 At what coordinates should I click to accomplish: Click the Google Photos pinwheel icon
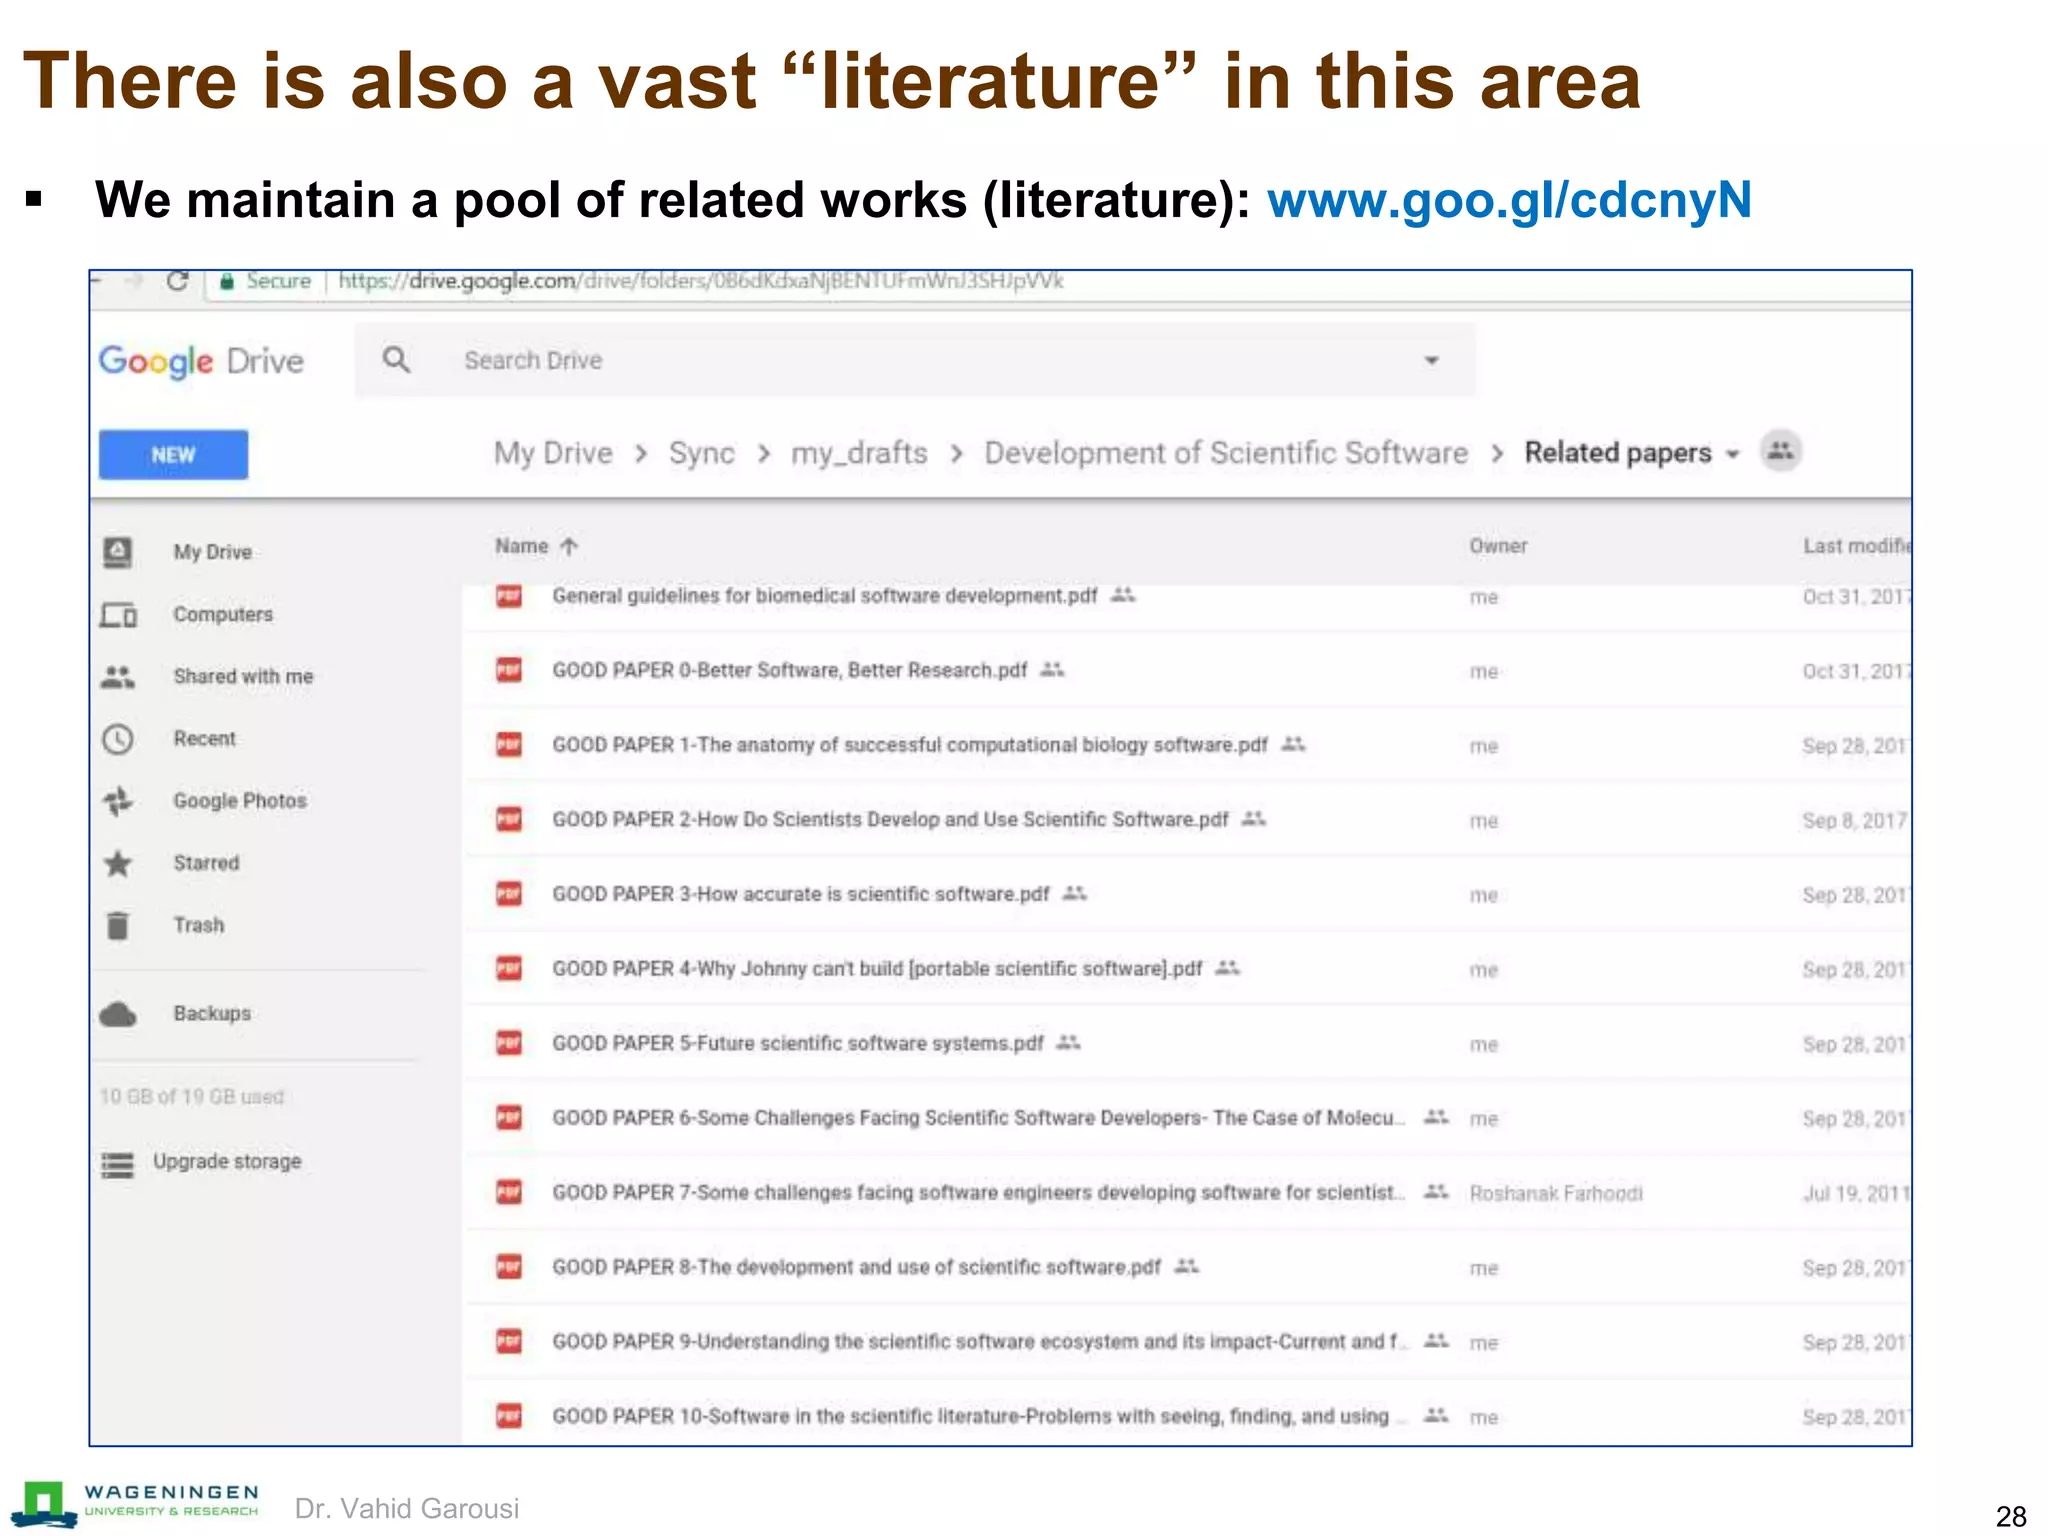click(118, 801)
